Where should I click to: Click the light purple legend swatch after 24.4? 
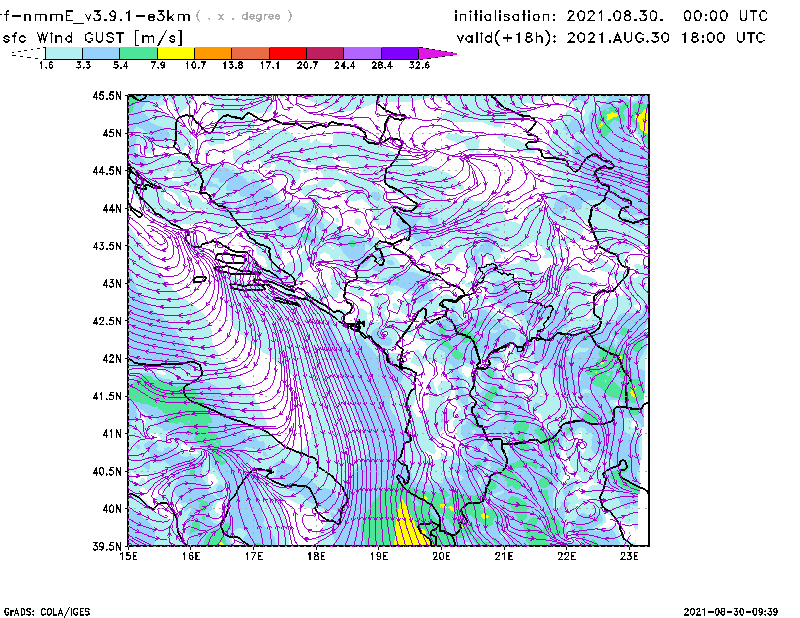[x=362, y=53]
